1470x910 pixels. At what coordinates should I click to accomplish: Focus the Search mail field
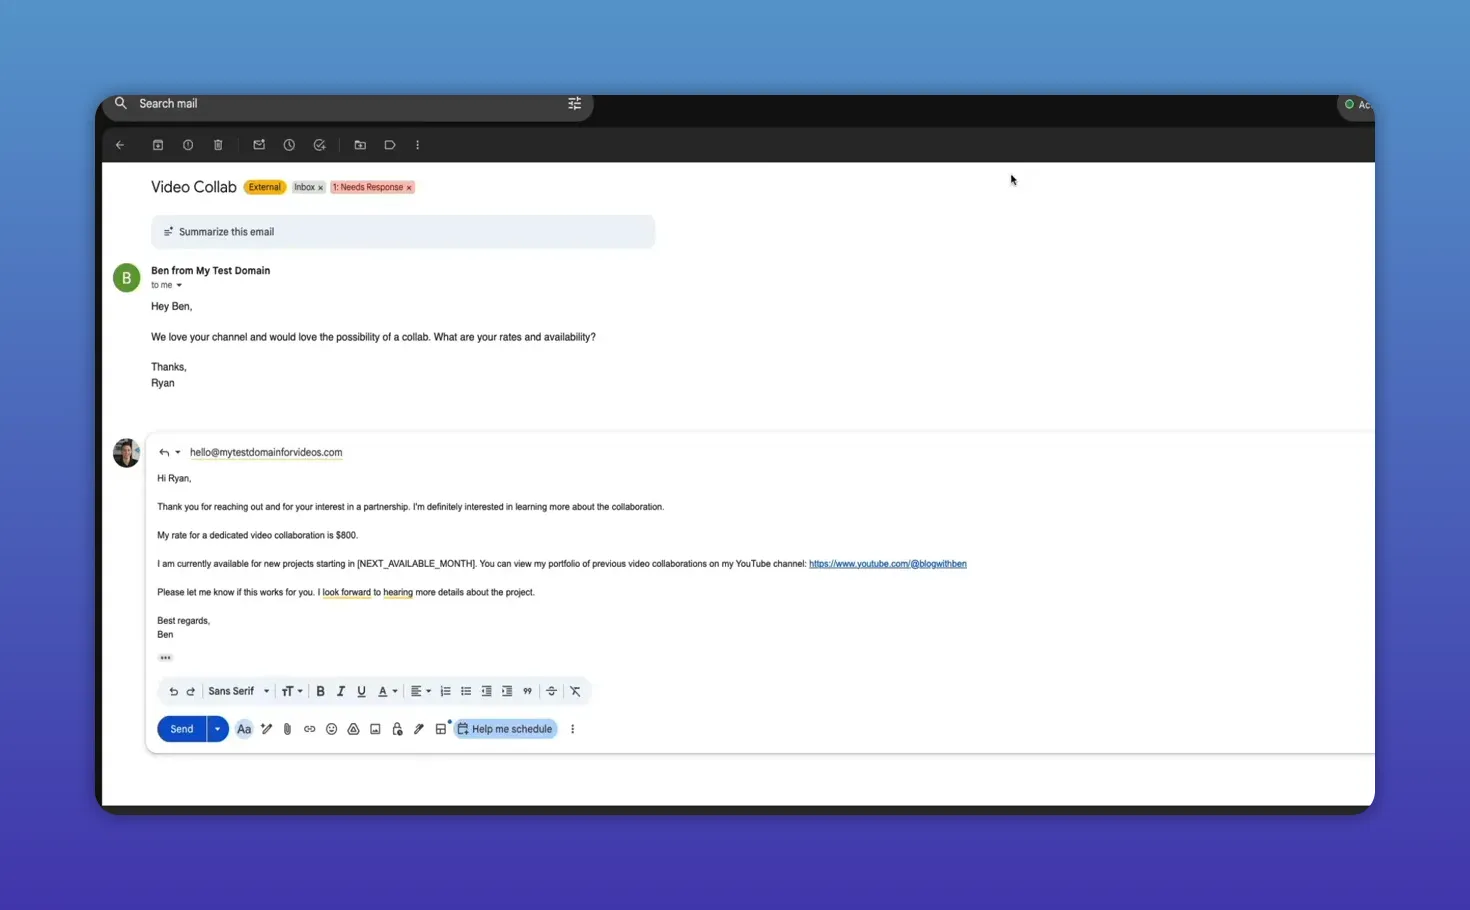click(347, 104)
